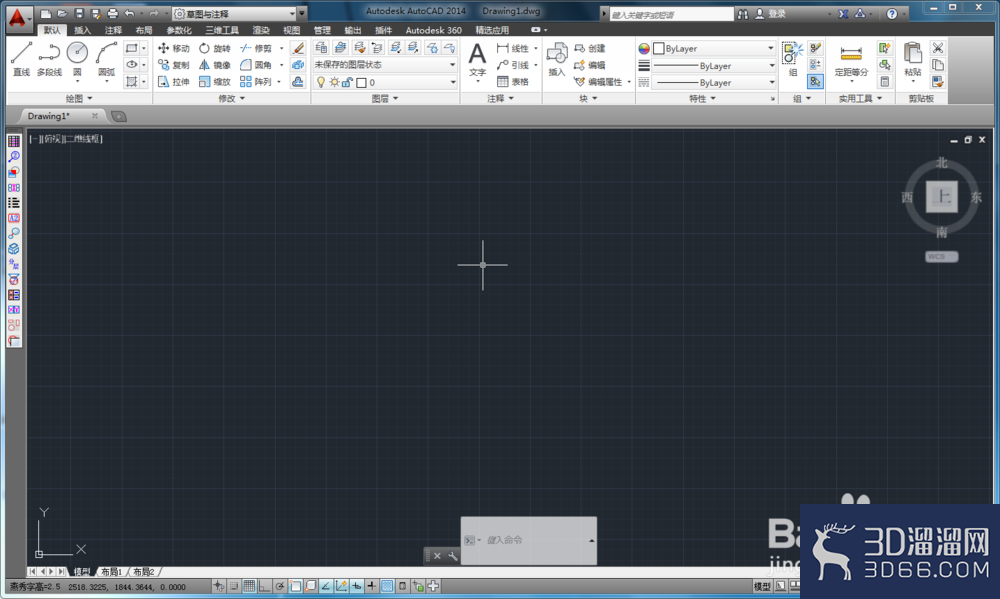Click the Create block (创建) button

pos(590,48)
